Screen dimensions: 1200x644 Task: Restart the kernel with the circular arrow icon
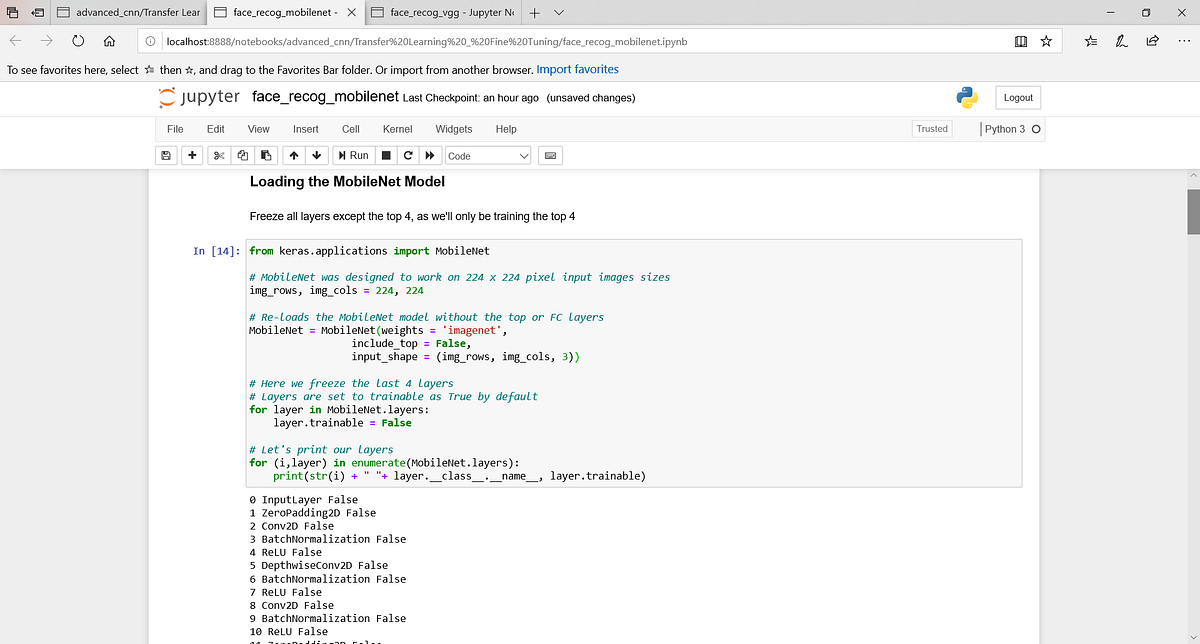[408, 155]
